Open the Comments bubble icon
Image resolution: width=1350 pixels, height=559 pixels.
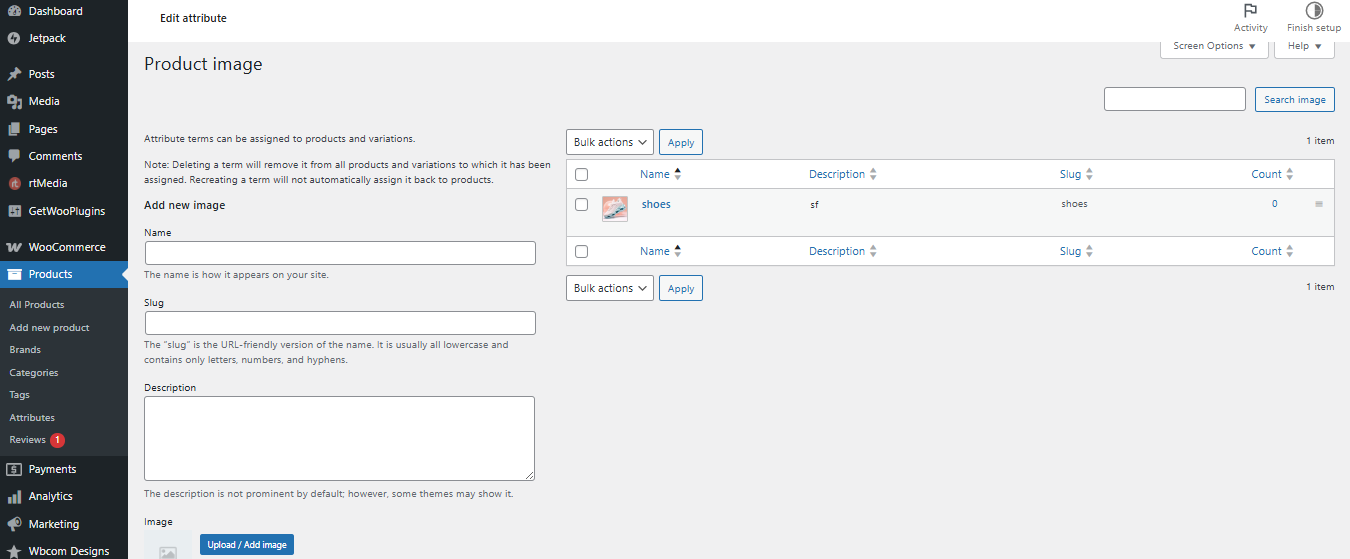coord(14,156)
